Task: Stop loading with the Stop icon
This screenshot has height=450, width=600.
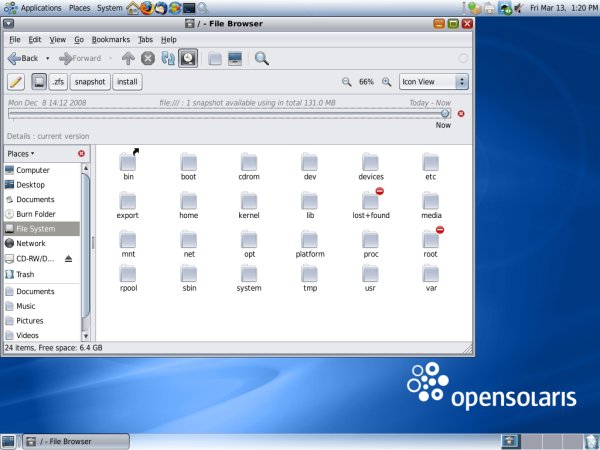Action: [x=148, y=59]
